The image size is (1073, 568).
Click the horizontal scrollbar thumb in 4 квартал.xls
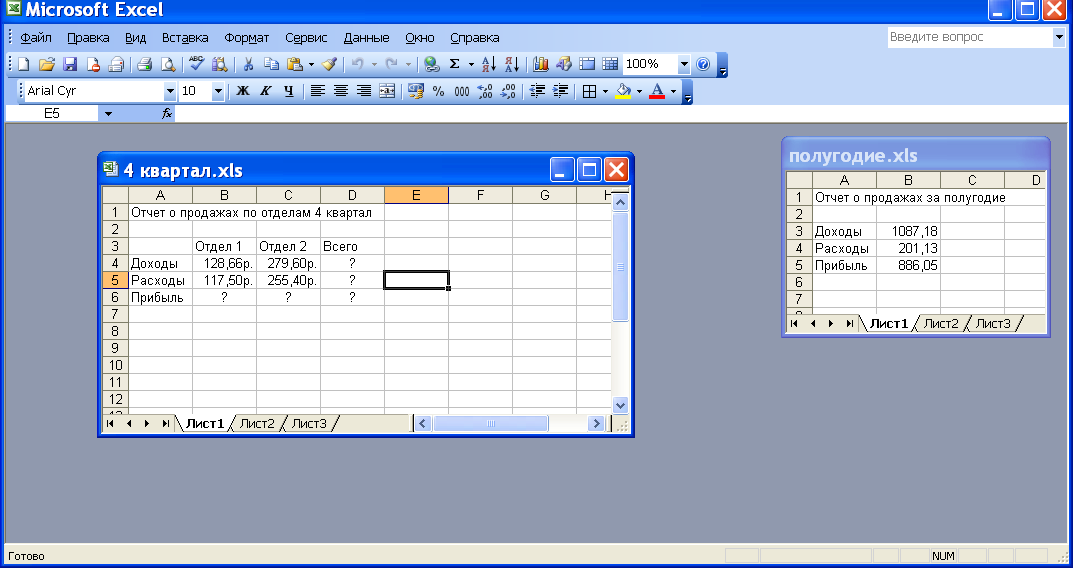tap(491, 424)
